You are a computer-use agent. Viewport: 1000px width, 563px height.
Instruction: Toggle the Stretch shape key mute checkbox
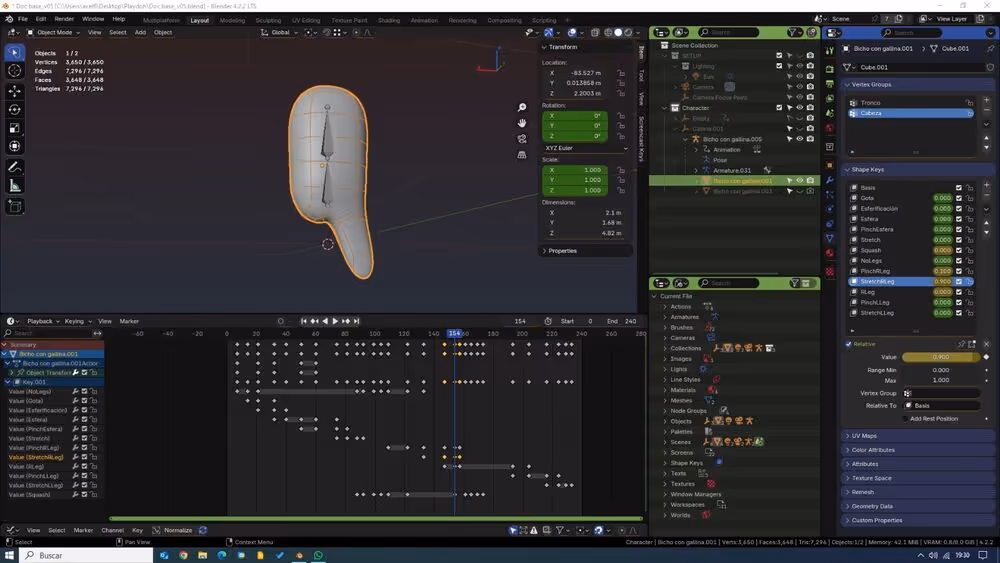coord(959,240)
